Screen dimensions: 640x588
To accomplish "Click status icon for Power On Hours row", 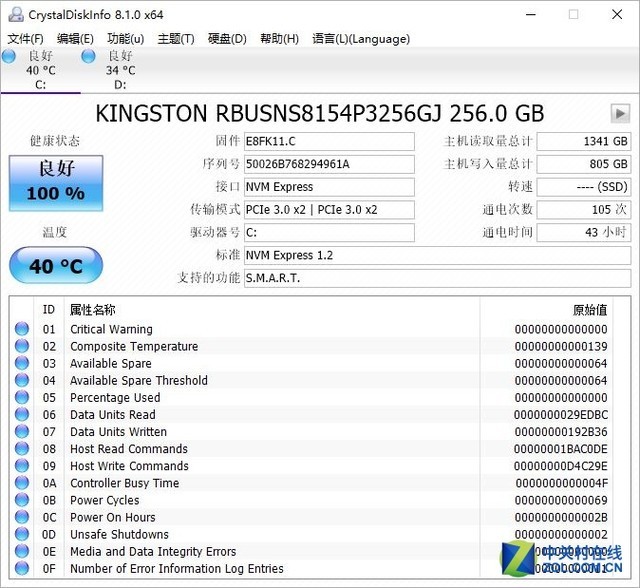I will click(22, 517).
